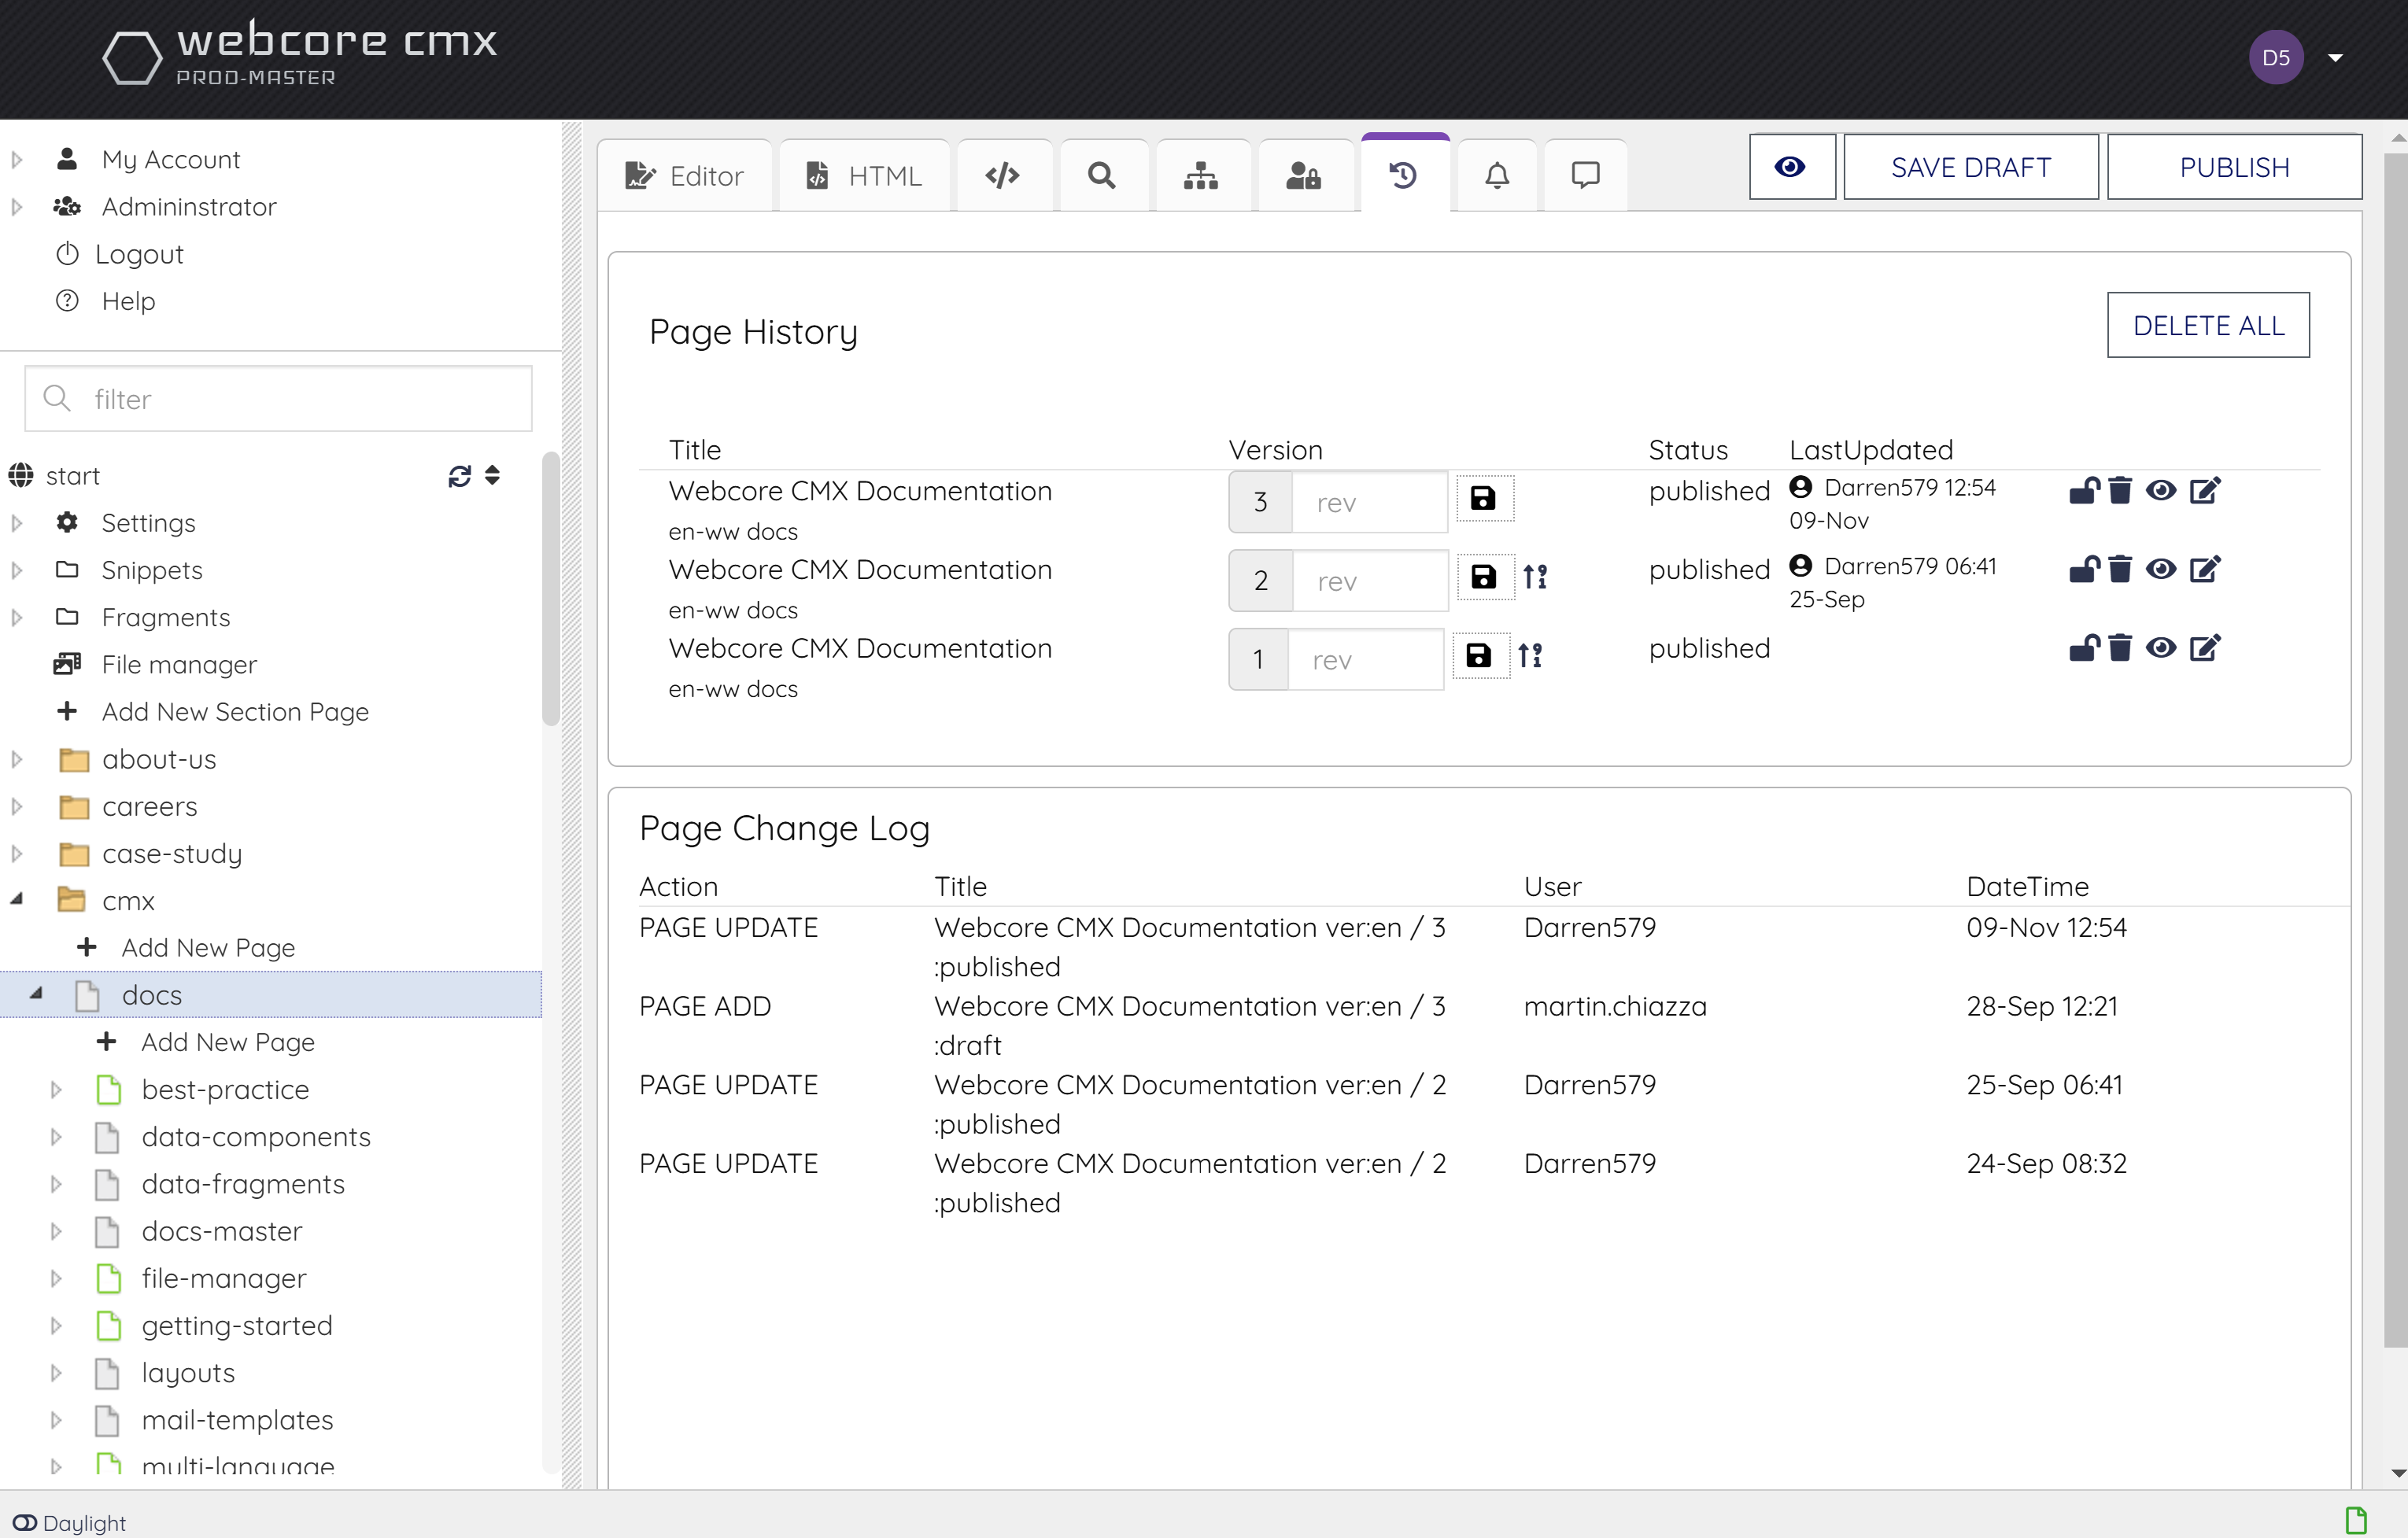Image resolution: width=2408 pixels, height=1538 pixels.
Task: Unlock version 3 of page history
Action: [2084, 490]
